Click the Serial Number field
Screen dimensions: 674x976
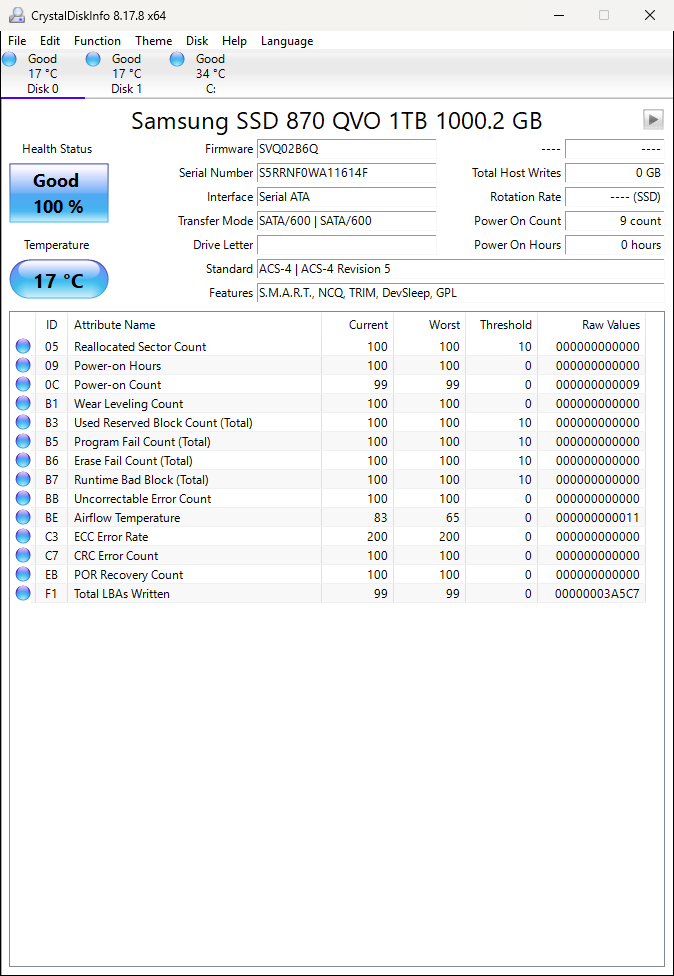point(346,173)
